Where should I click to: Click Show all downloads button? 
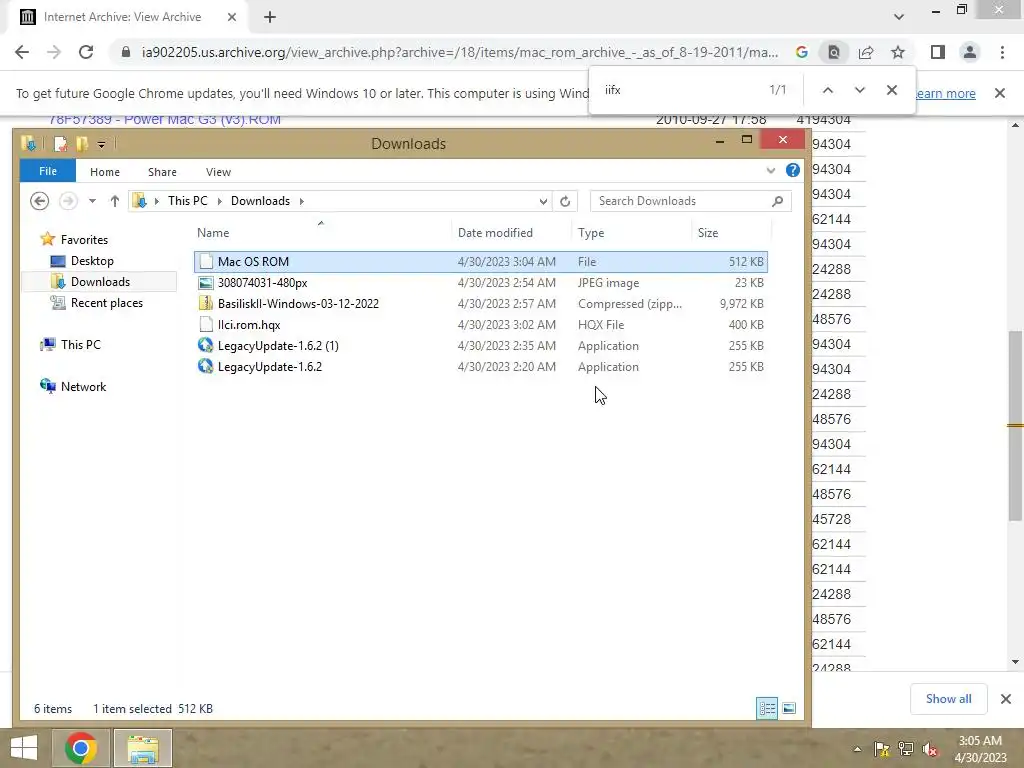(948, 699)
